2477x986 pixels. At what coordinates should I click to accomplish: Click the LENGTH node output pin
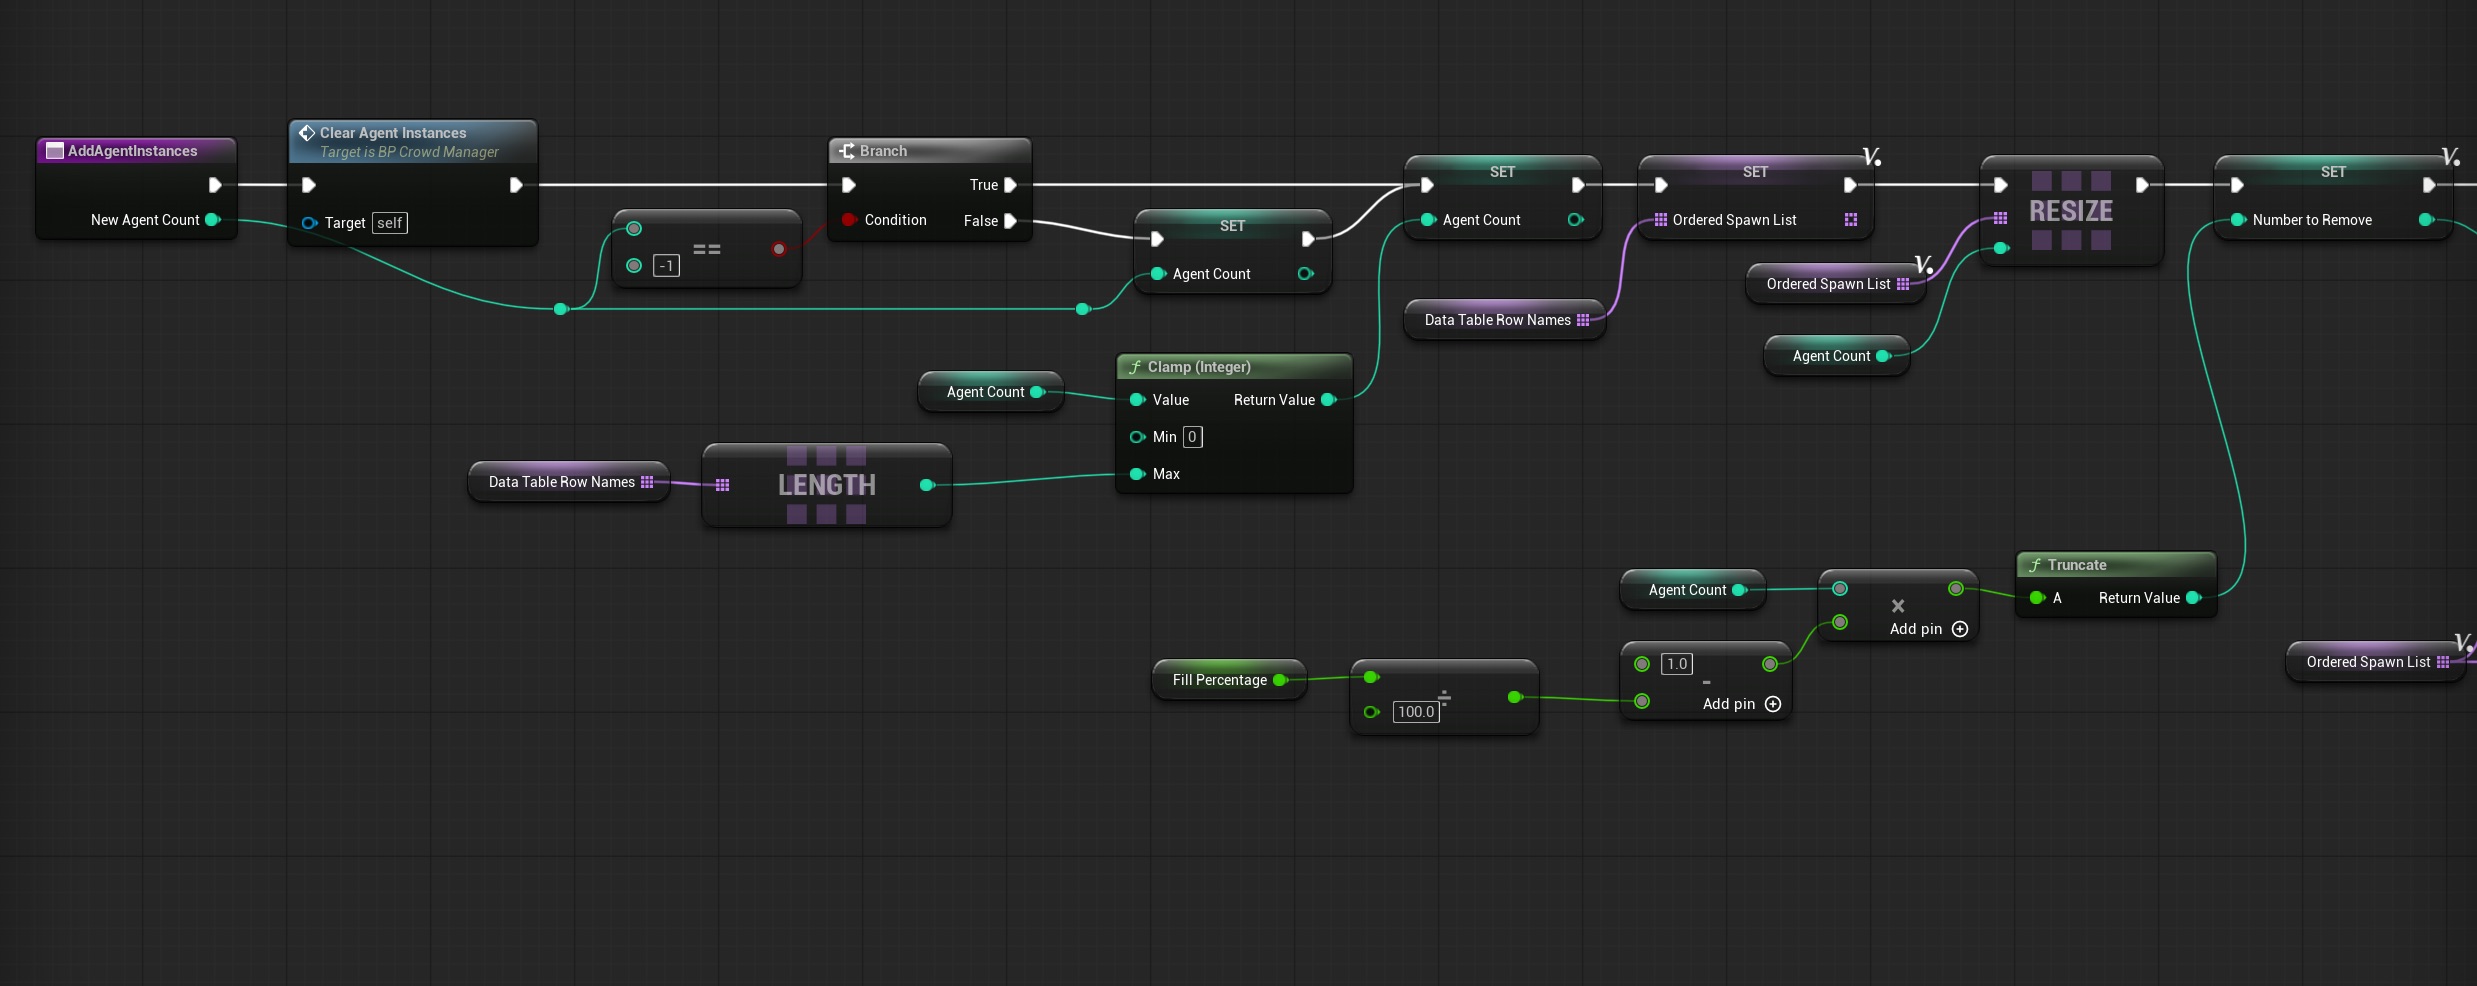click(927, 485)
